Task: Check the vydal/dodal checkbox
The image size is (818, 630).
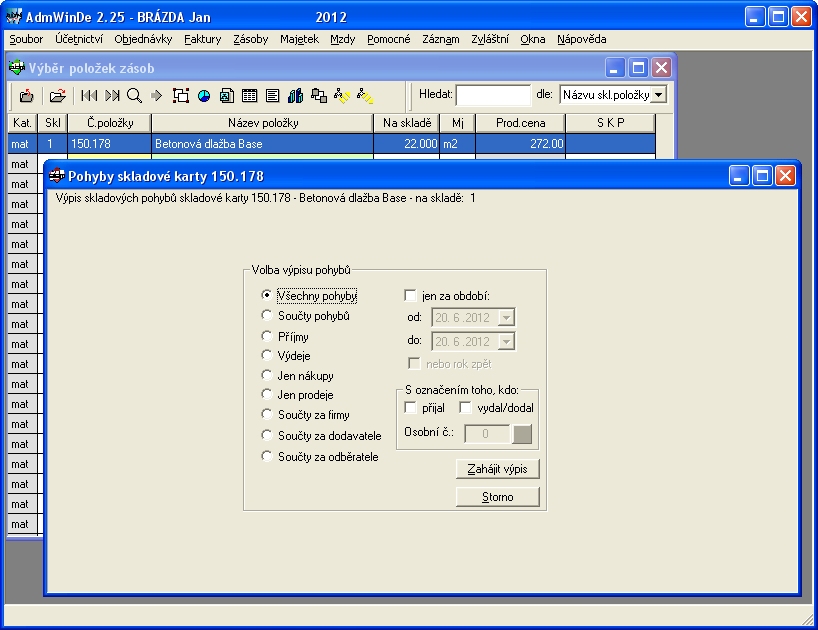Action: pyautogui.click(x=465, y=407)
